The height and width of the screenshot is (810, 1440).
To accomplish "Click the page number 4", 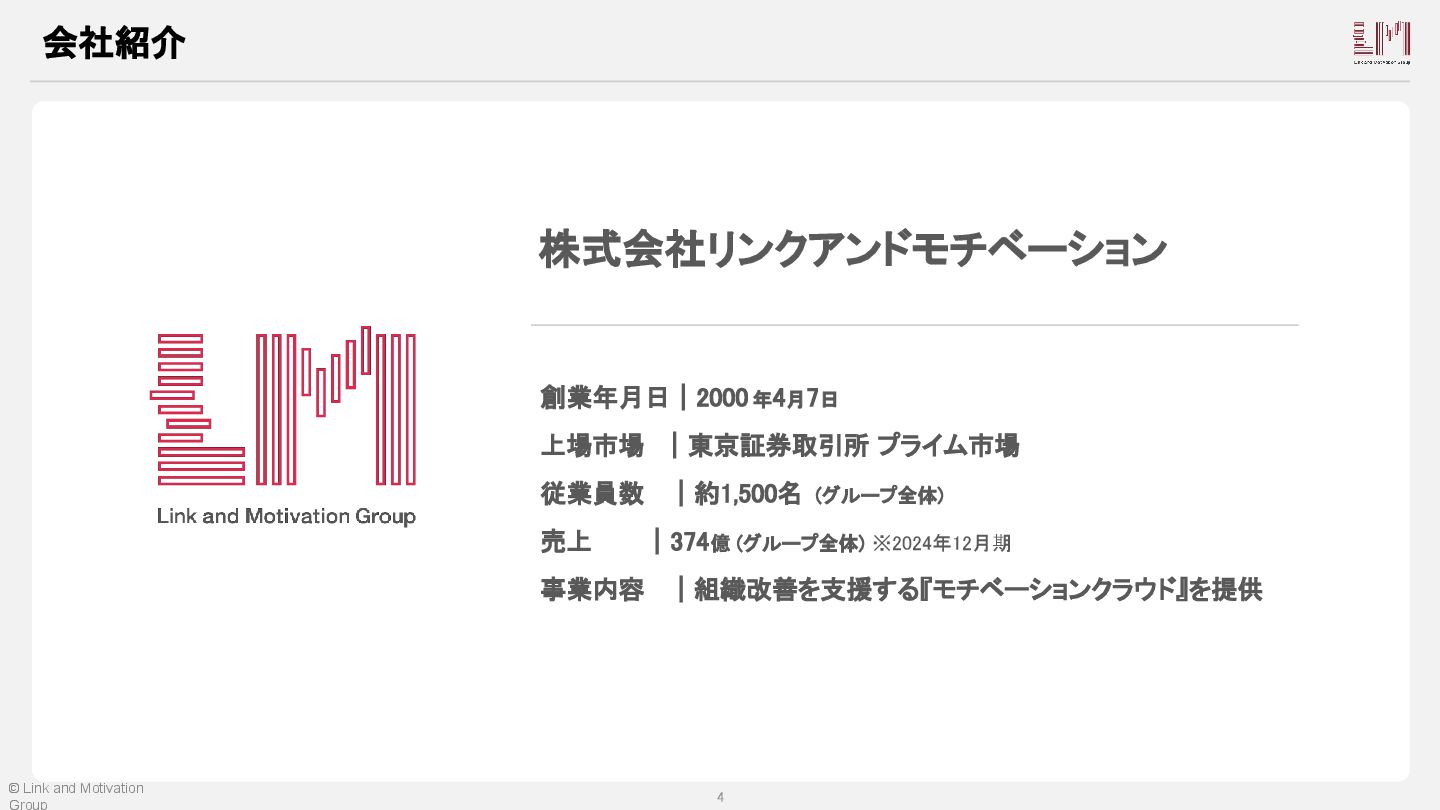I will point(720,797).
